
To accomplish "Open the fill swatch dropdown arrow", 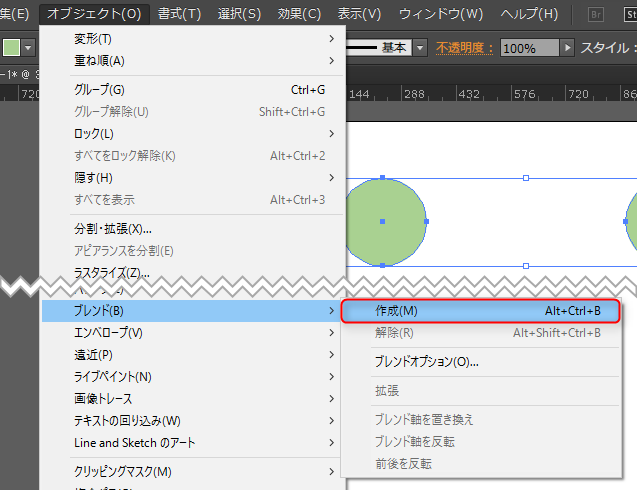I will click(28, 48).
